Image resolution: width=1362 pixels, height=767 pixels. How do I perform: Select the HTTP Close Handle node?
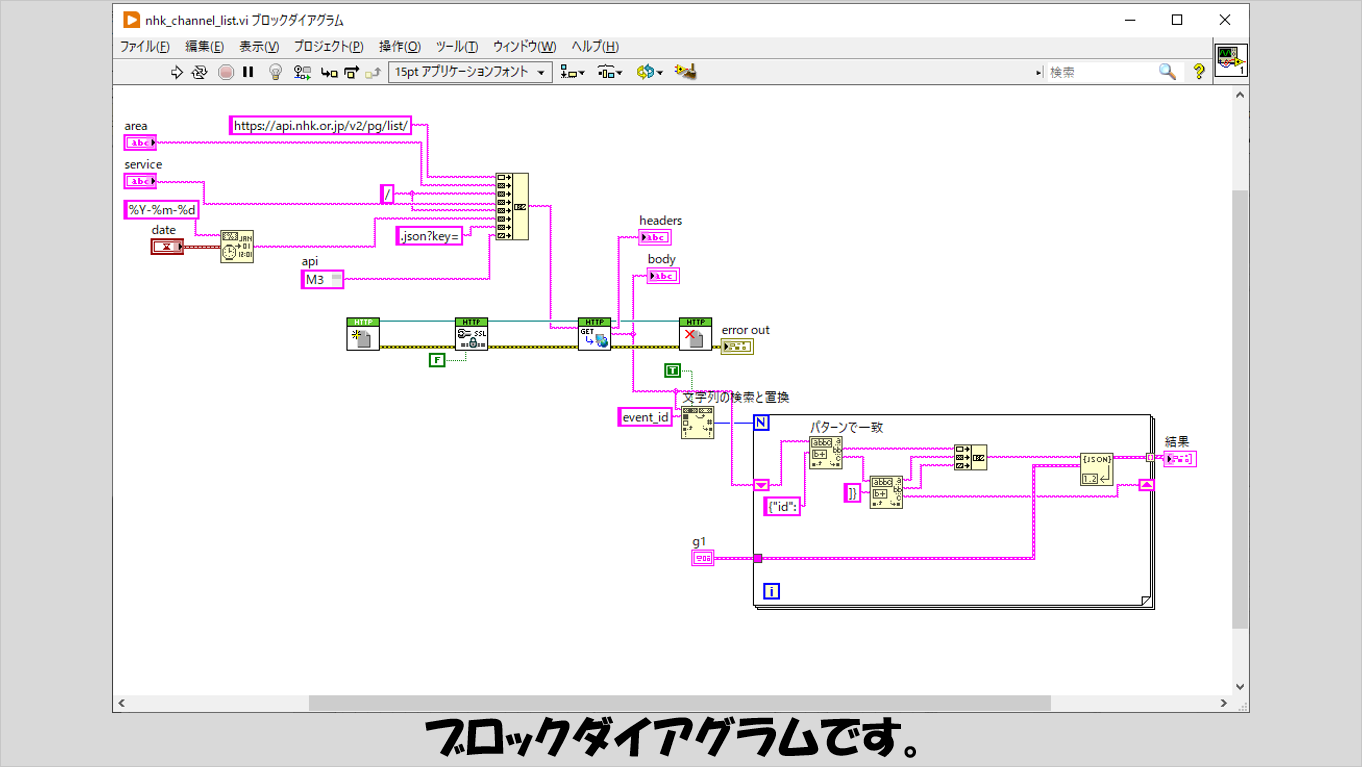pos(695,334)
